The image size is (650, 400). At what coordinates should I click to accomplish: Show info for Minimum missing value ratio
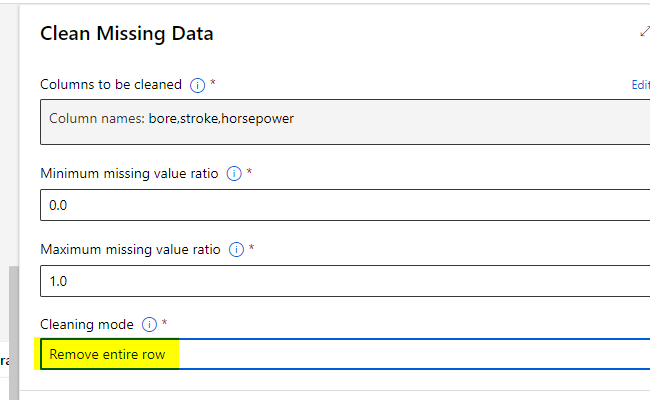tap(234, 173)
